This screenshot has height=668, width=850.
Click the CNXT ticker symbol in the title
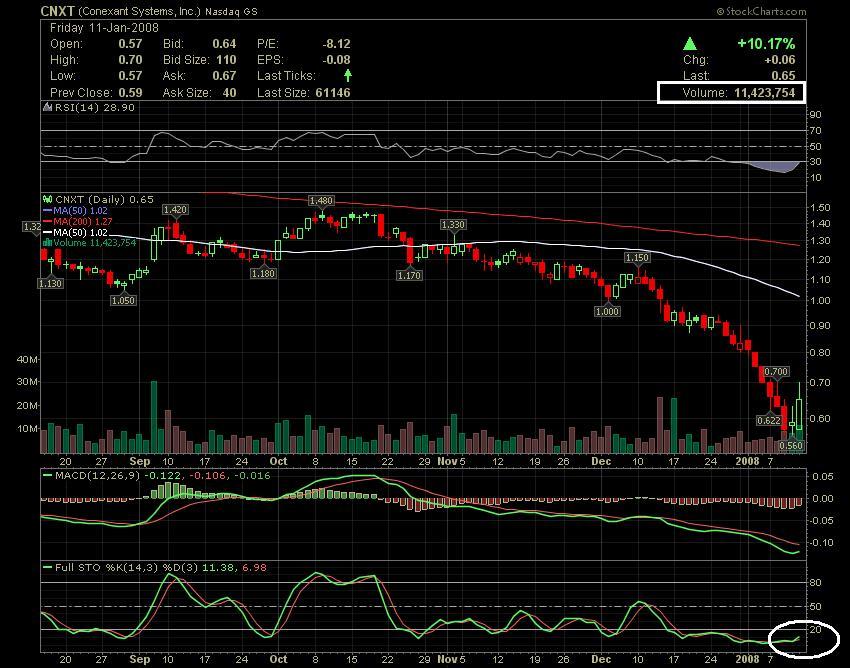tap(57, 11)
